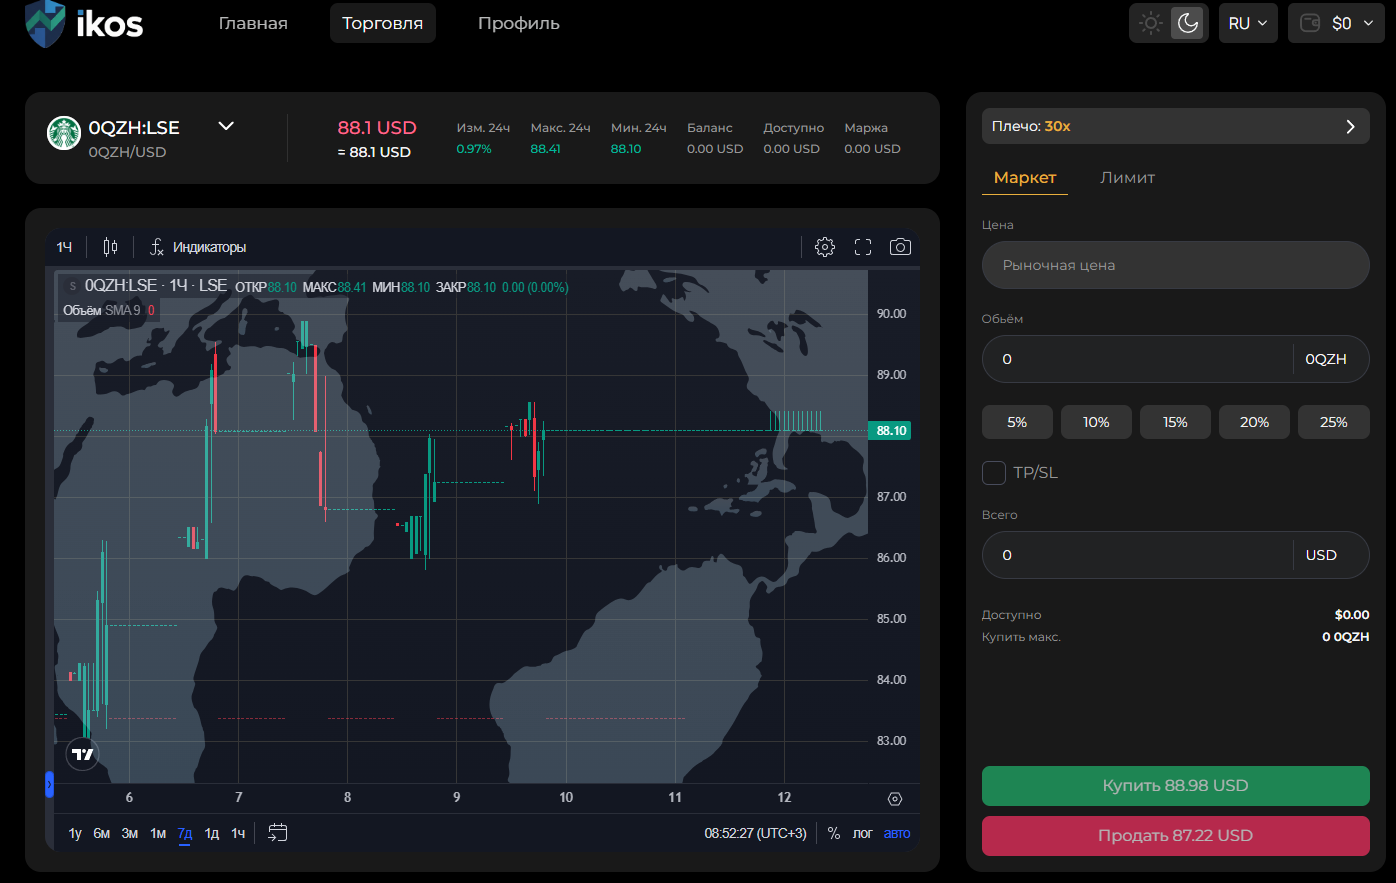The width and height of the screenshot is (1396, 883).
Task: Open go-to-date calendar icon
Action: pyautogui.click(x=278, y=832)
